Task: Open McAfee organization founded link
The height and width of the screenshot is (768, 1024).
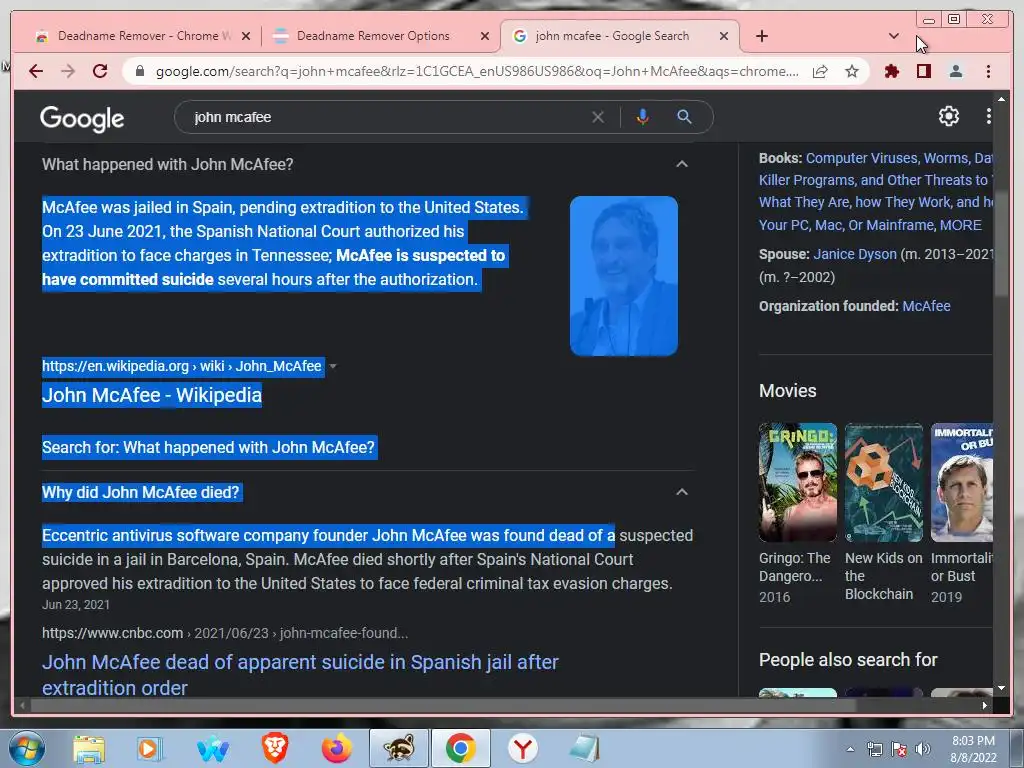Action: click(x=926, y=306)
